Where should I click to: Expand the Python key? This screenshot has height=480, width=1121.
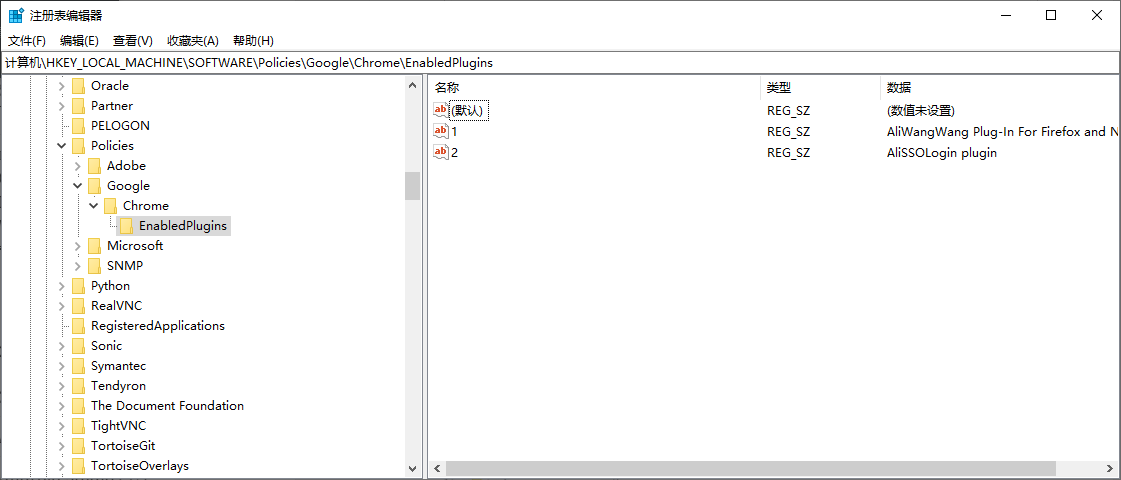(x=62, y=286)
